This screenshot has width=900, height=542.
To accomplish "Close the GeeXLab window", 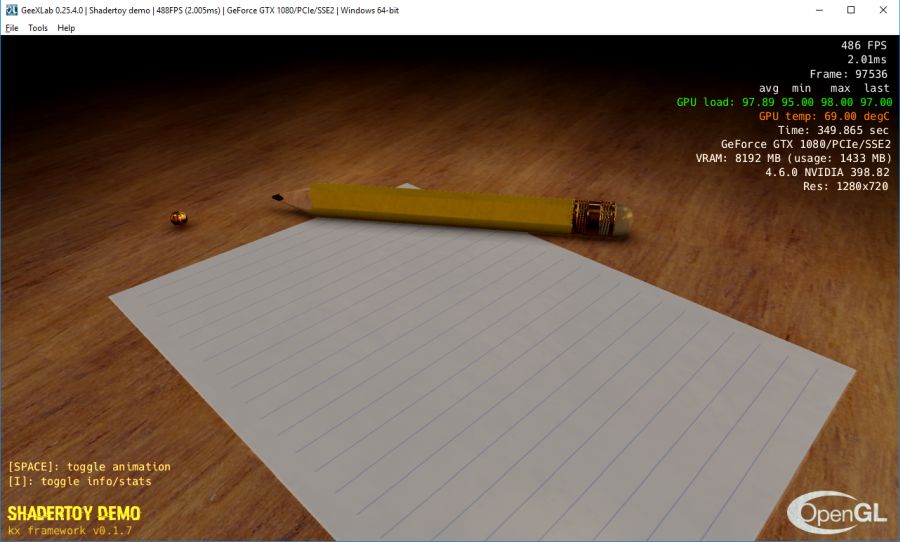I will click(883, 10).
